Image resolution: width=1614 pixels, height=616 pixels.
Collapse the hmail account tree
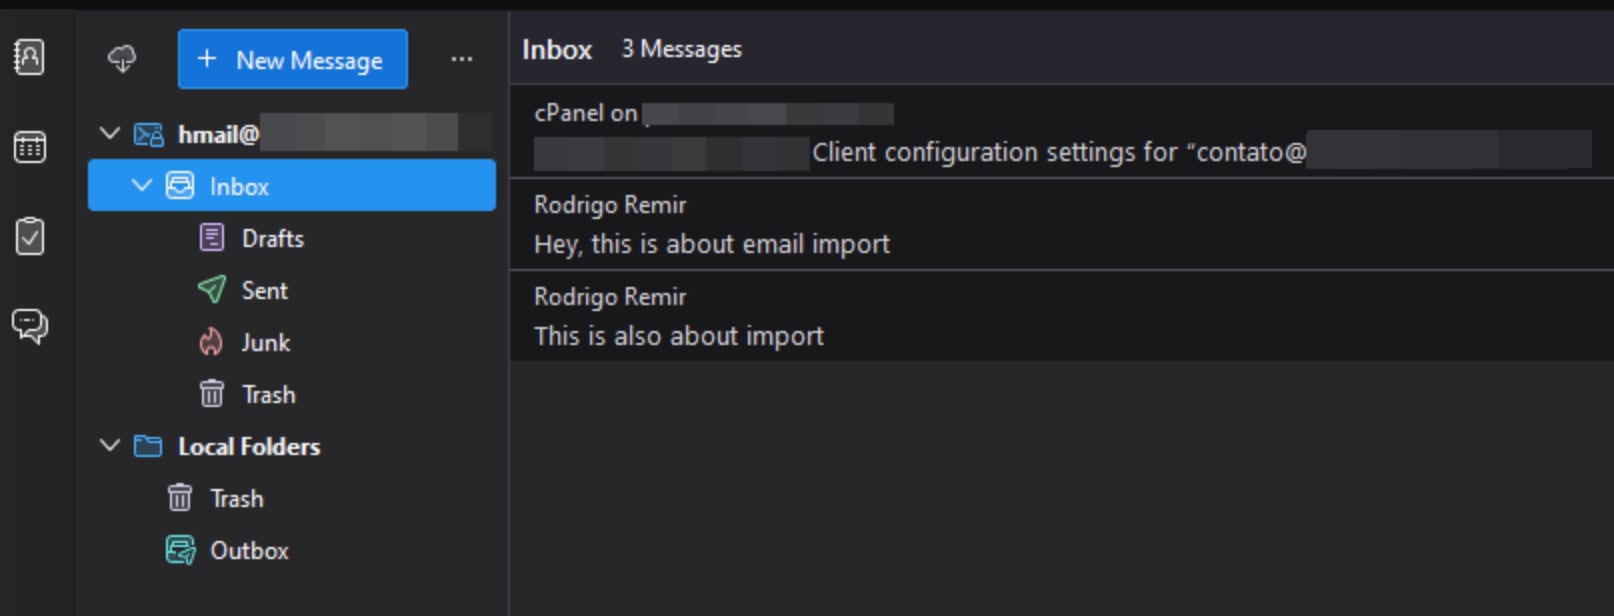click(x=110, y=134)
